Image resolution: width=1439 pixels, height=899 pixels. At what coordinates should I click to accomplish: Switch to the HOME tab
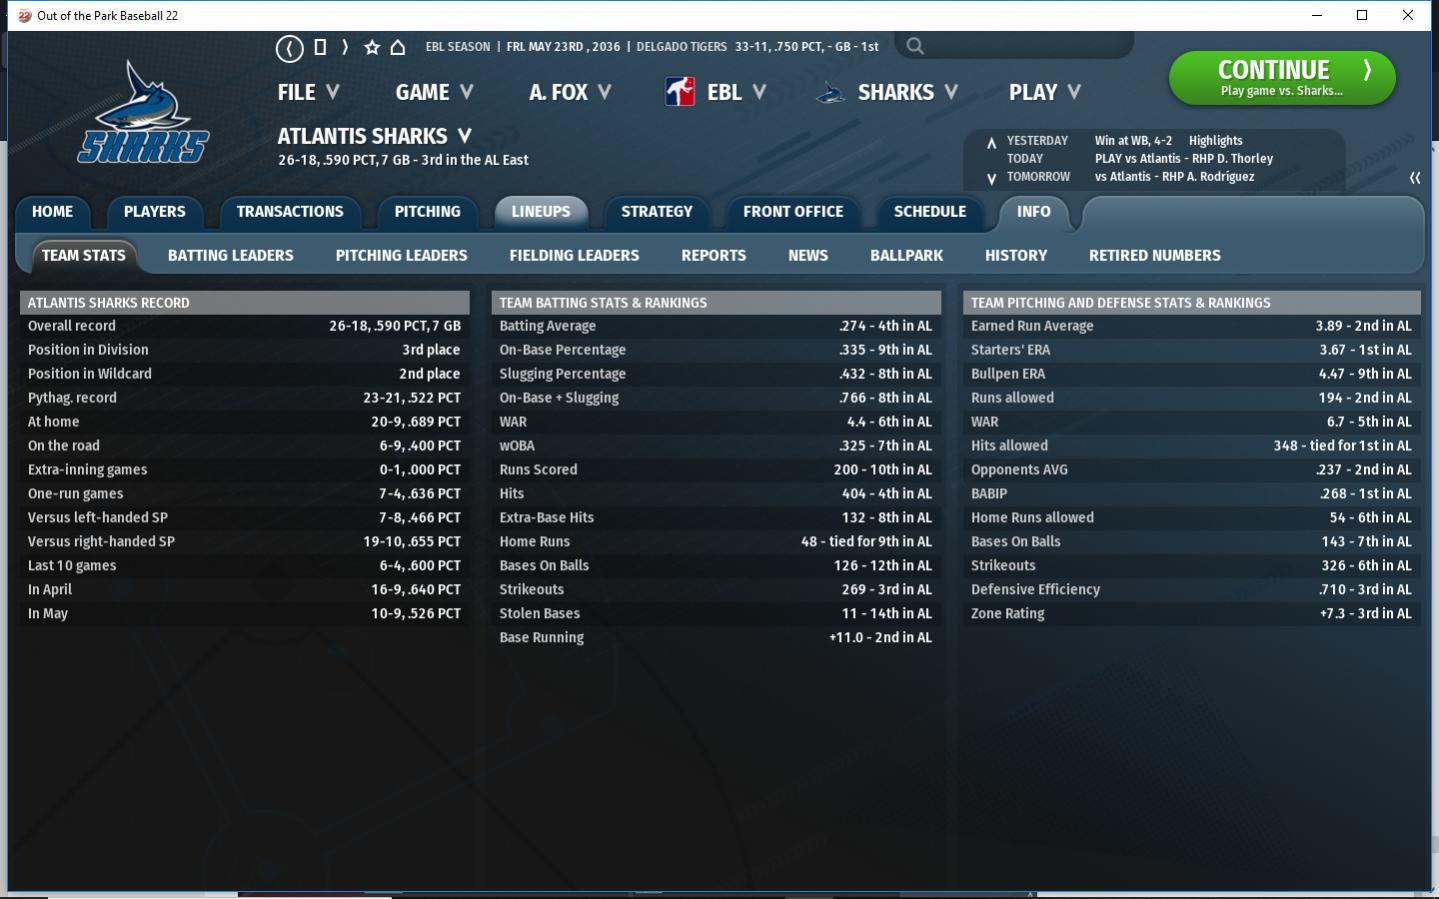coord(52,212)
